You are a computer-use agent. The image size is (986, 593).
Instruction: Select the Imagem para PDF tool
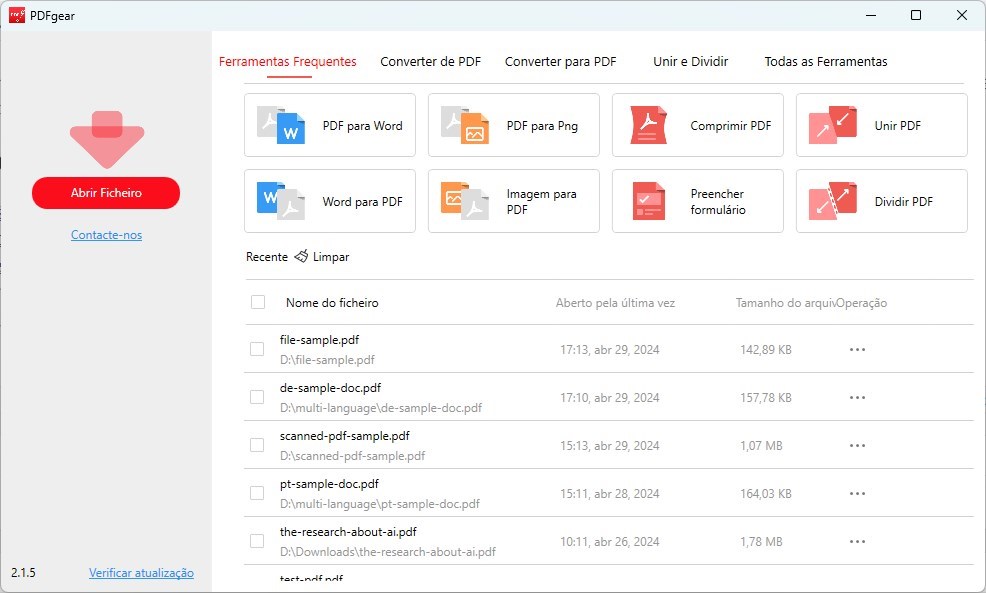click(513, 201)
